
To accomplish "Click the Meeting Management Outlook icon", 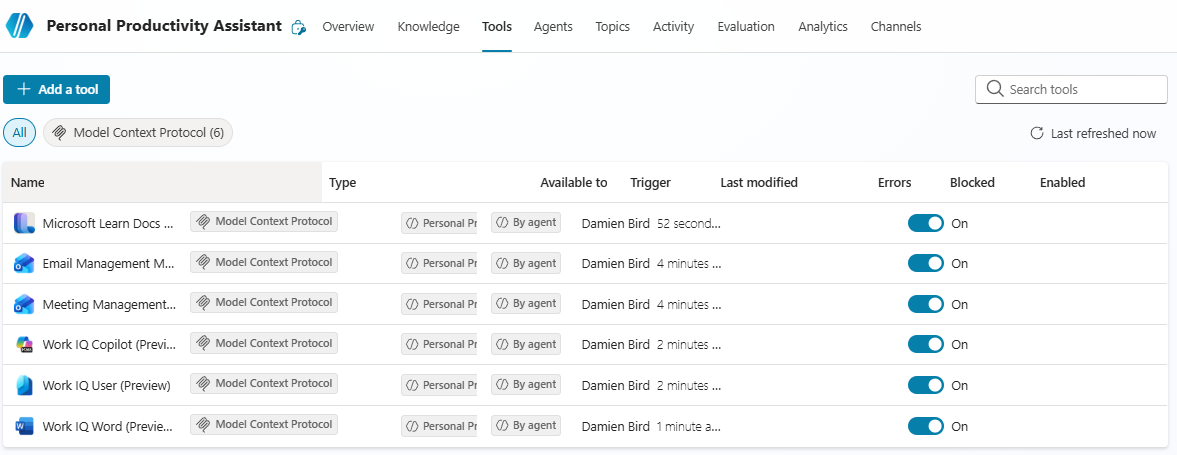I will point(24,304).
